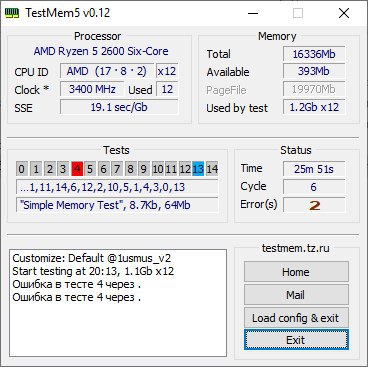Click Load config & exit button

tap(296, 318)
